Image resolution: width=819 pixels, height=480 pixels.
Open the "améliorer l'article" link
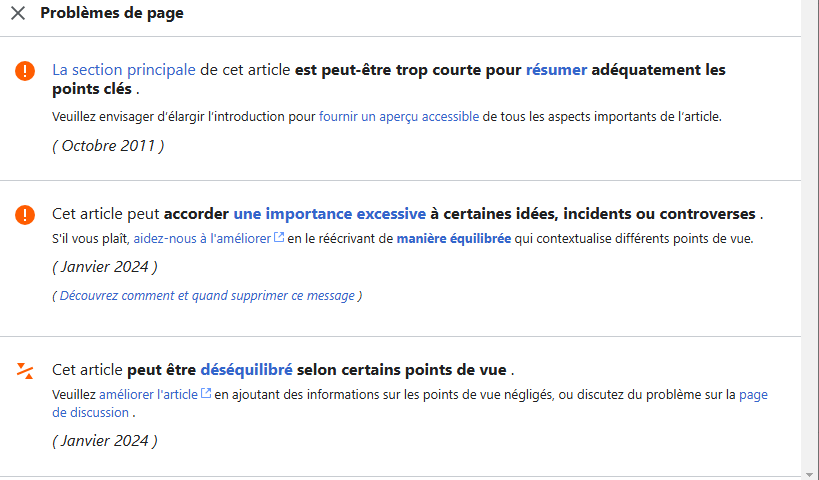(x=148, y=394)
